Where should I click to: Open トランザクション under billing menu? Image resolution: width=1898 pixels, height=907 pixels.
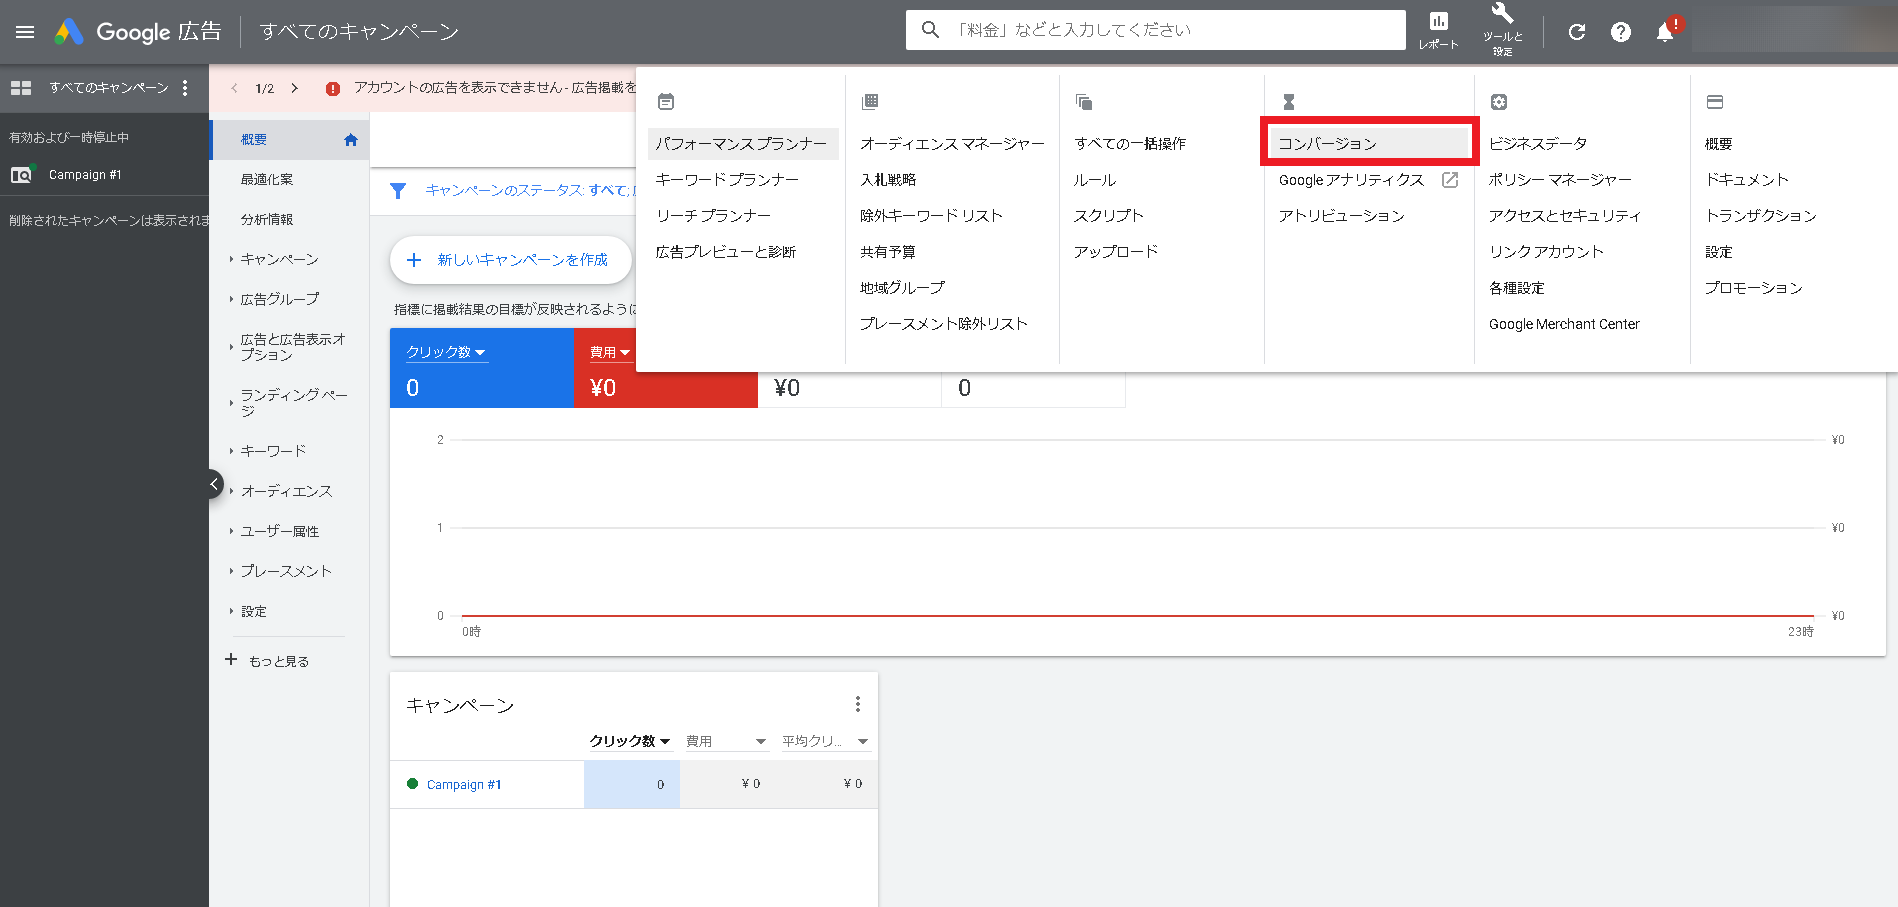[1761, 216]
